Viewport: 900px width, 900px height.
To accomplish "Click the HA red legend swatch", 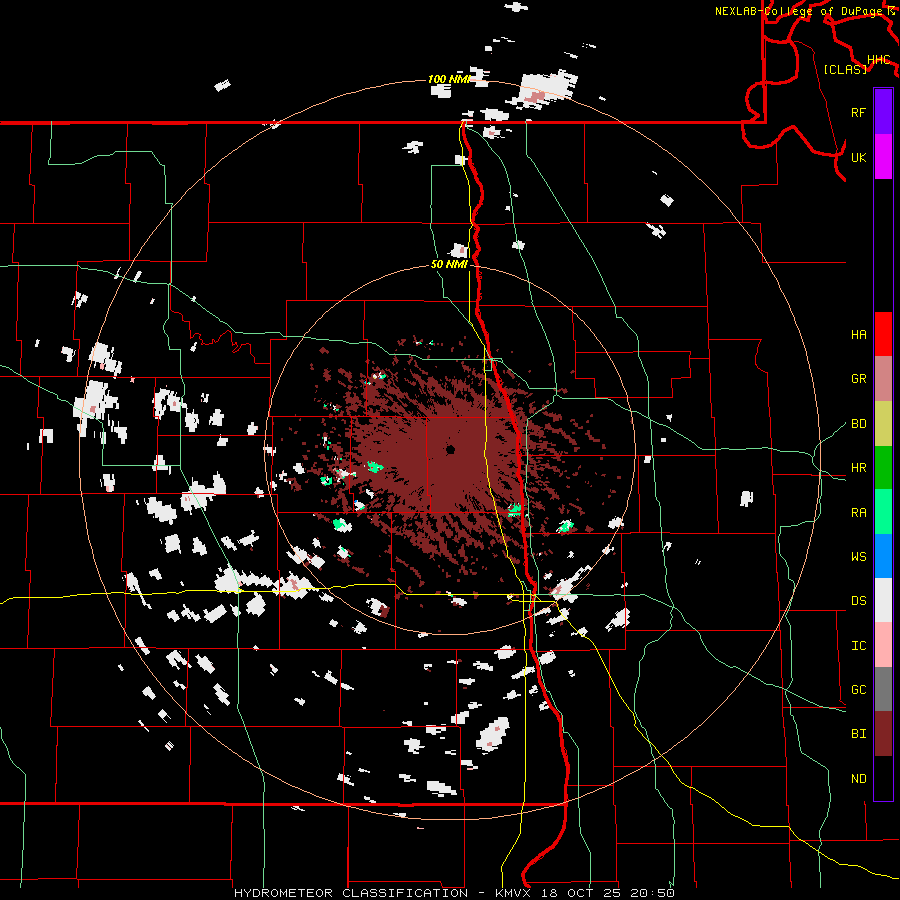I will click(x=883, y=334).
